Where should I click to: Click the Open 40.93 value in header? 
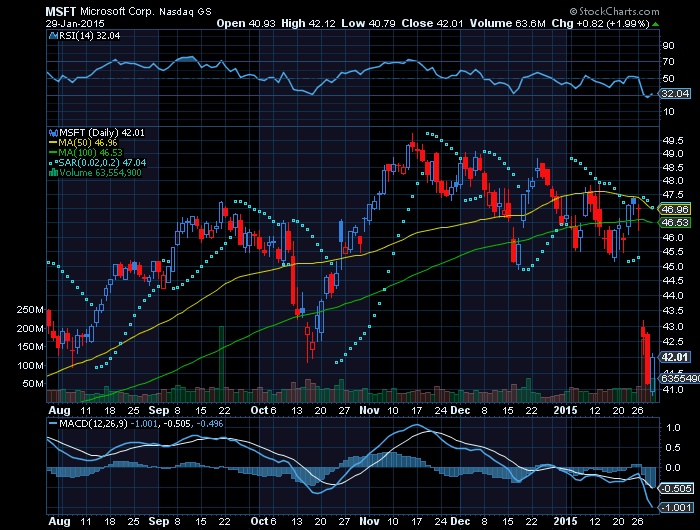tap(246, 23)
